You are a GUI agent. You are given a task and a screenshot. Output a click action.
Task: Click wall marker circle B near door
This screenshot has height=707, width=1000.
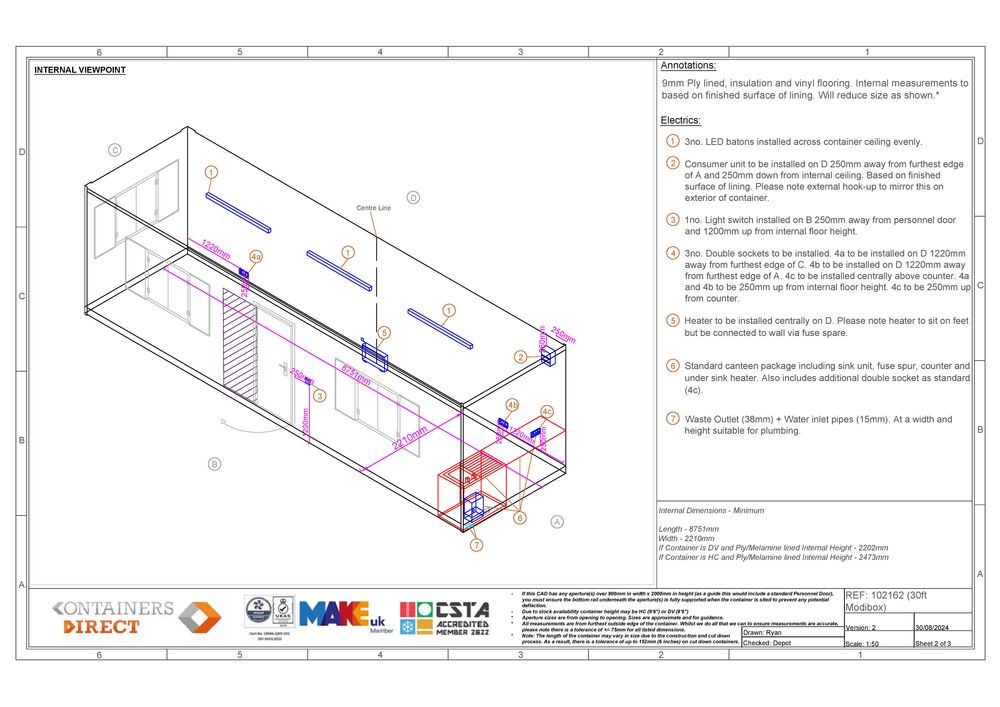pos(214,463)
